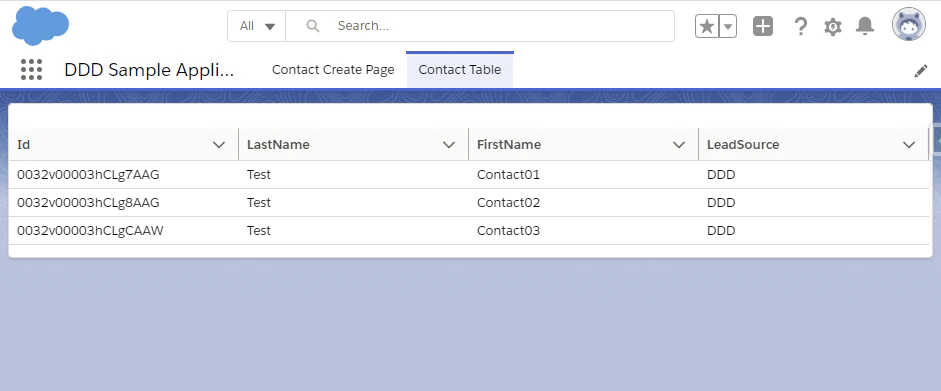Click the Favorites star icon
The width and height of the screenshot is (941, 391).
(707, 26)
